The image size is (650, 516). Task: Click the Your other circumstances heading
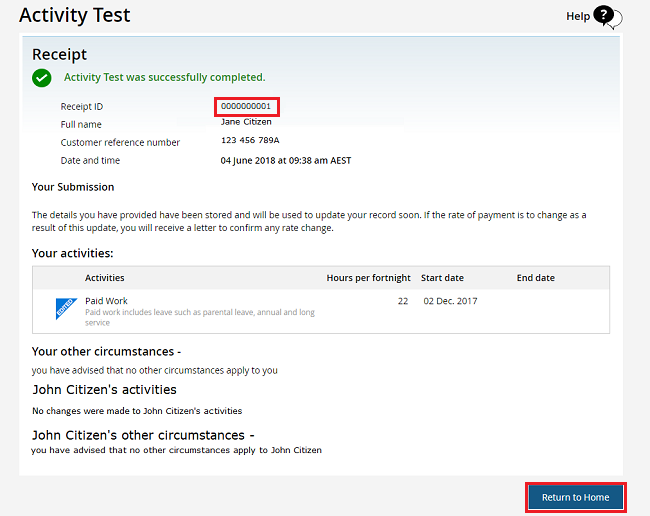107,351
